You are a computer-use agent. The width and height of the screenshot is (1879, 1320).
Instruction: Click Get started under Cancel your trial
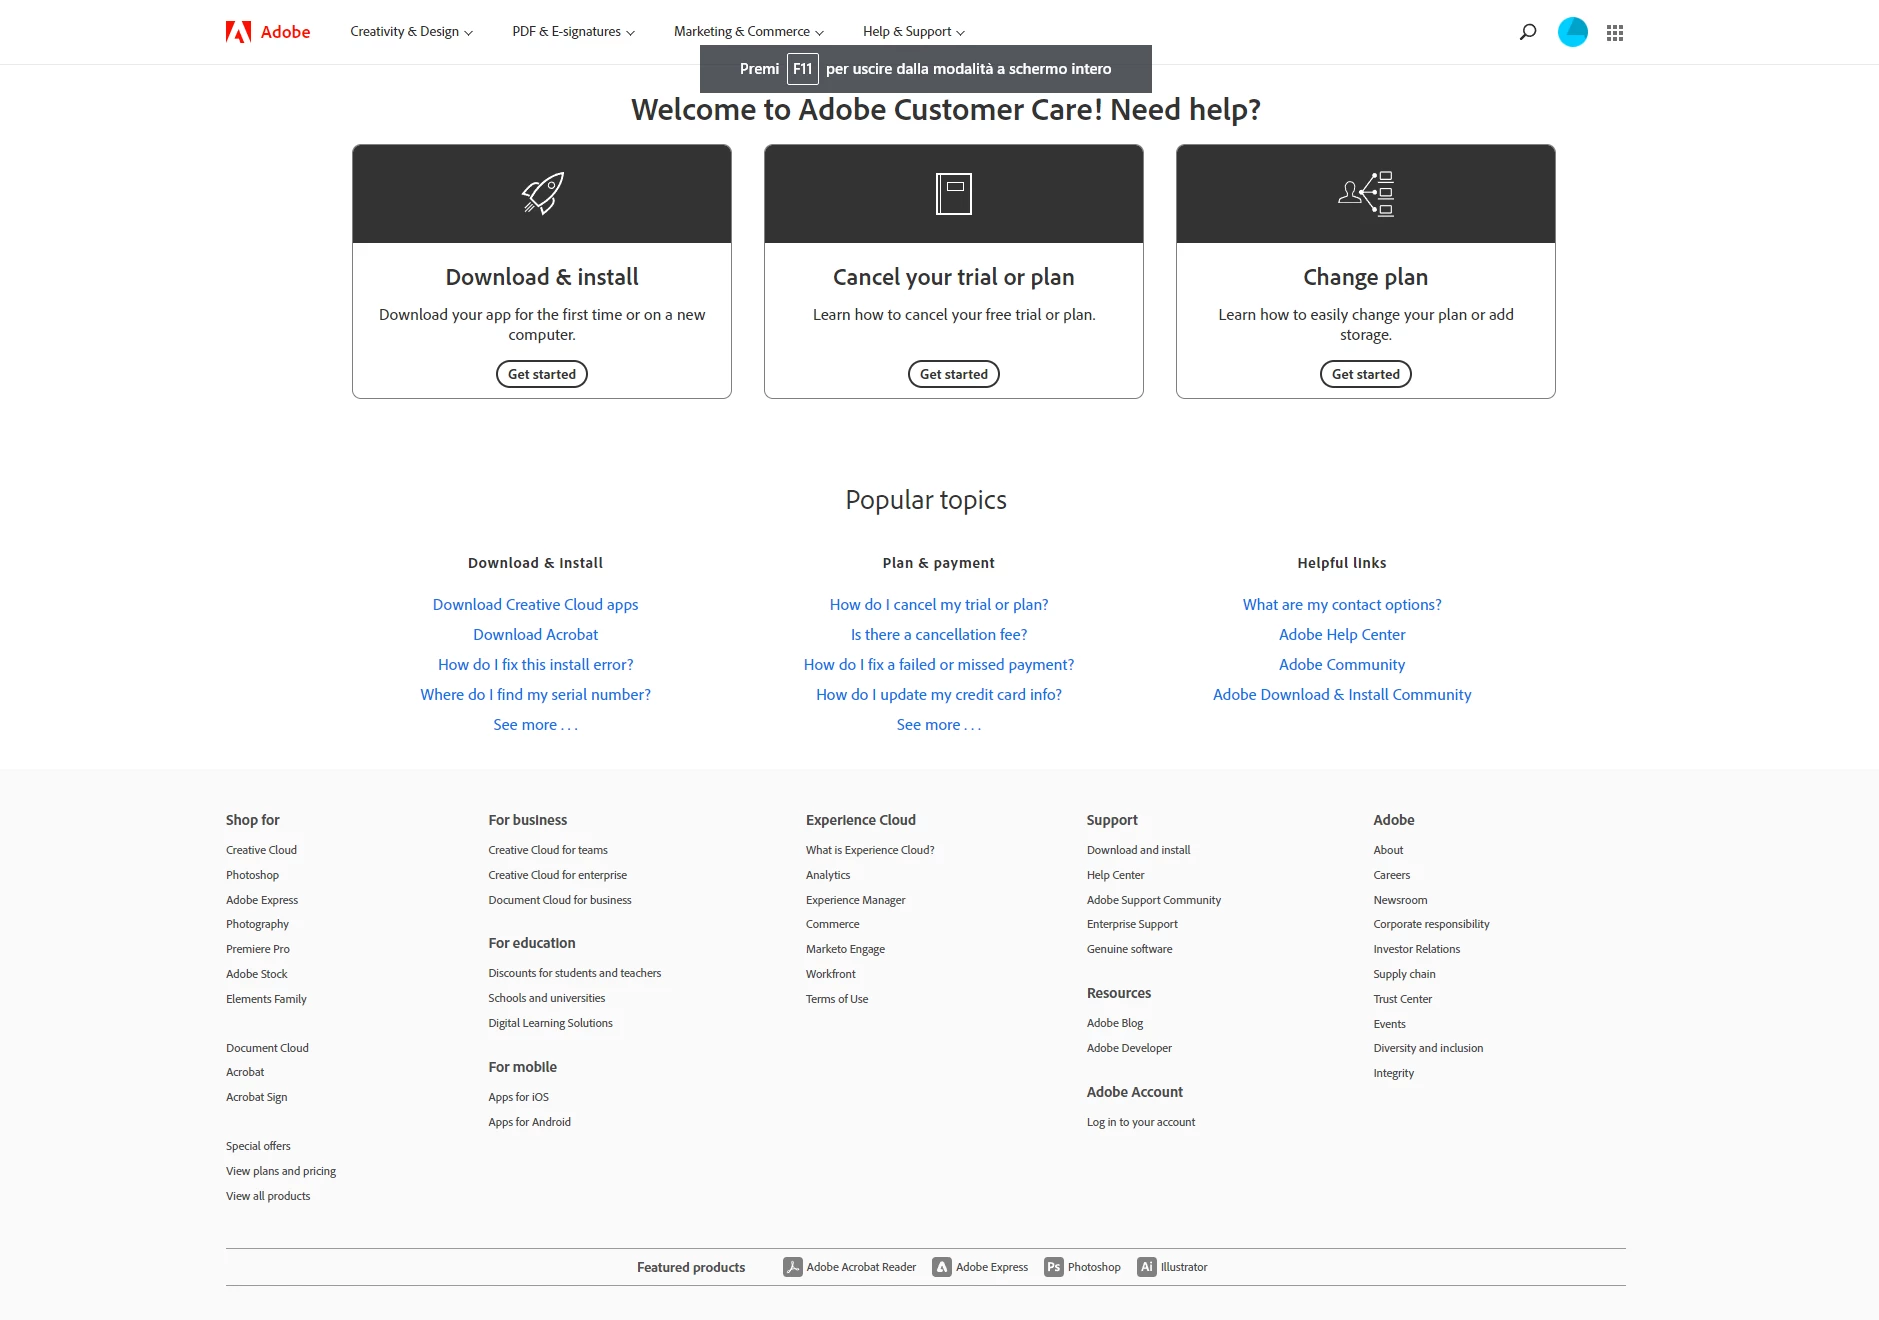click(954, 374)
